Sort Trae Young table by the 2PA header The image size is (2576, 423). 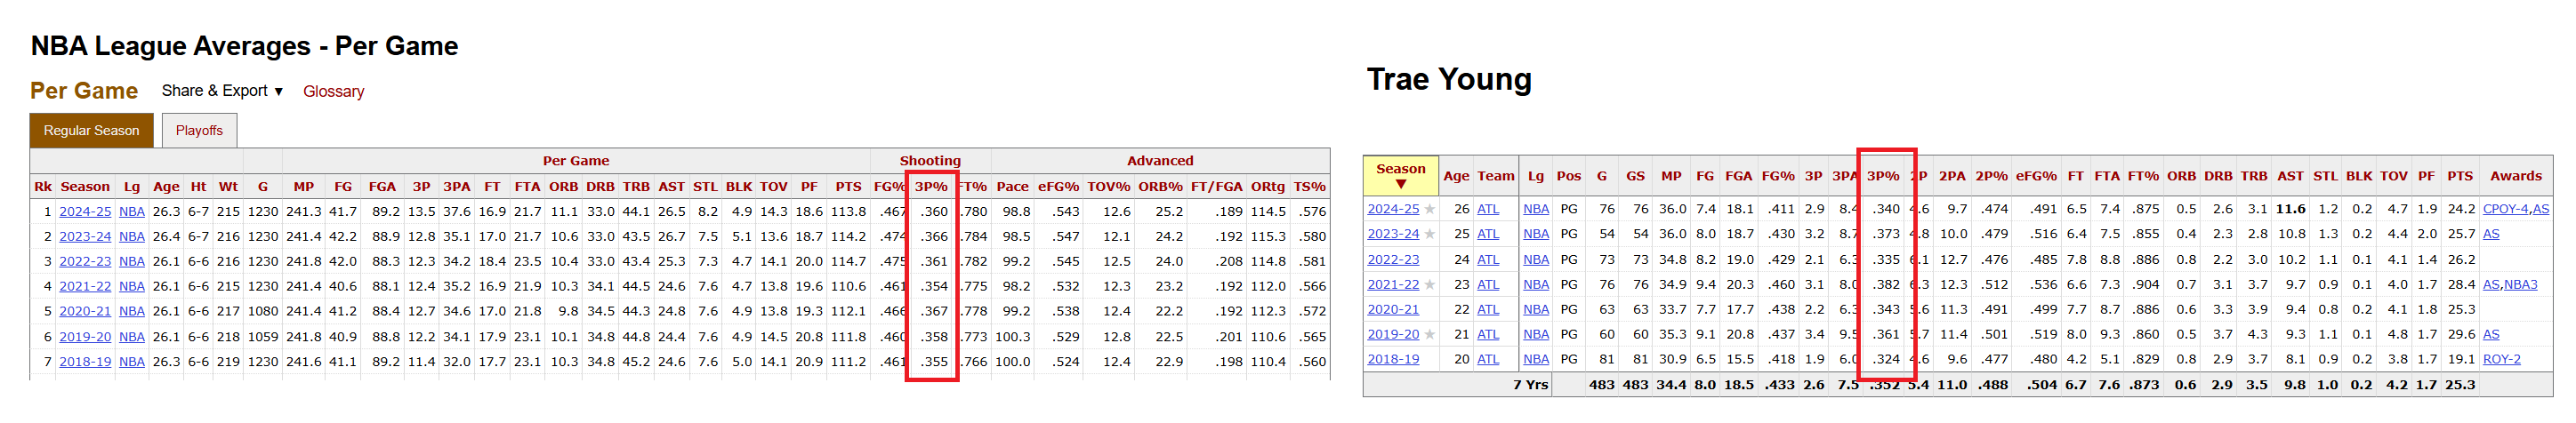(1951, 176)
